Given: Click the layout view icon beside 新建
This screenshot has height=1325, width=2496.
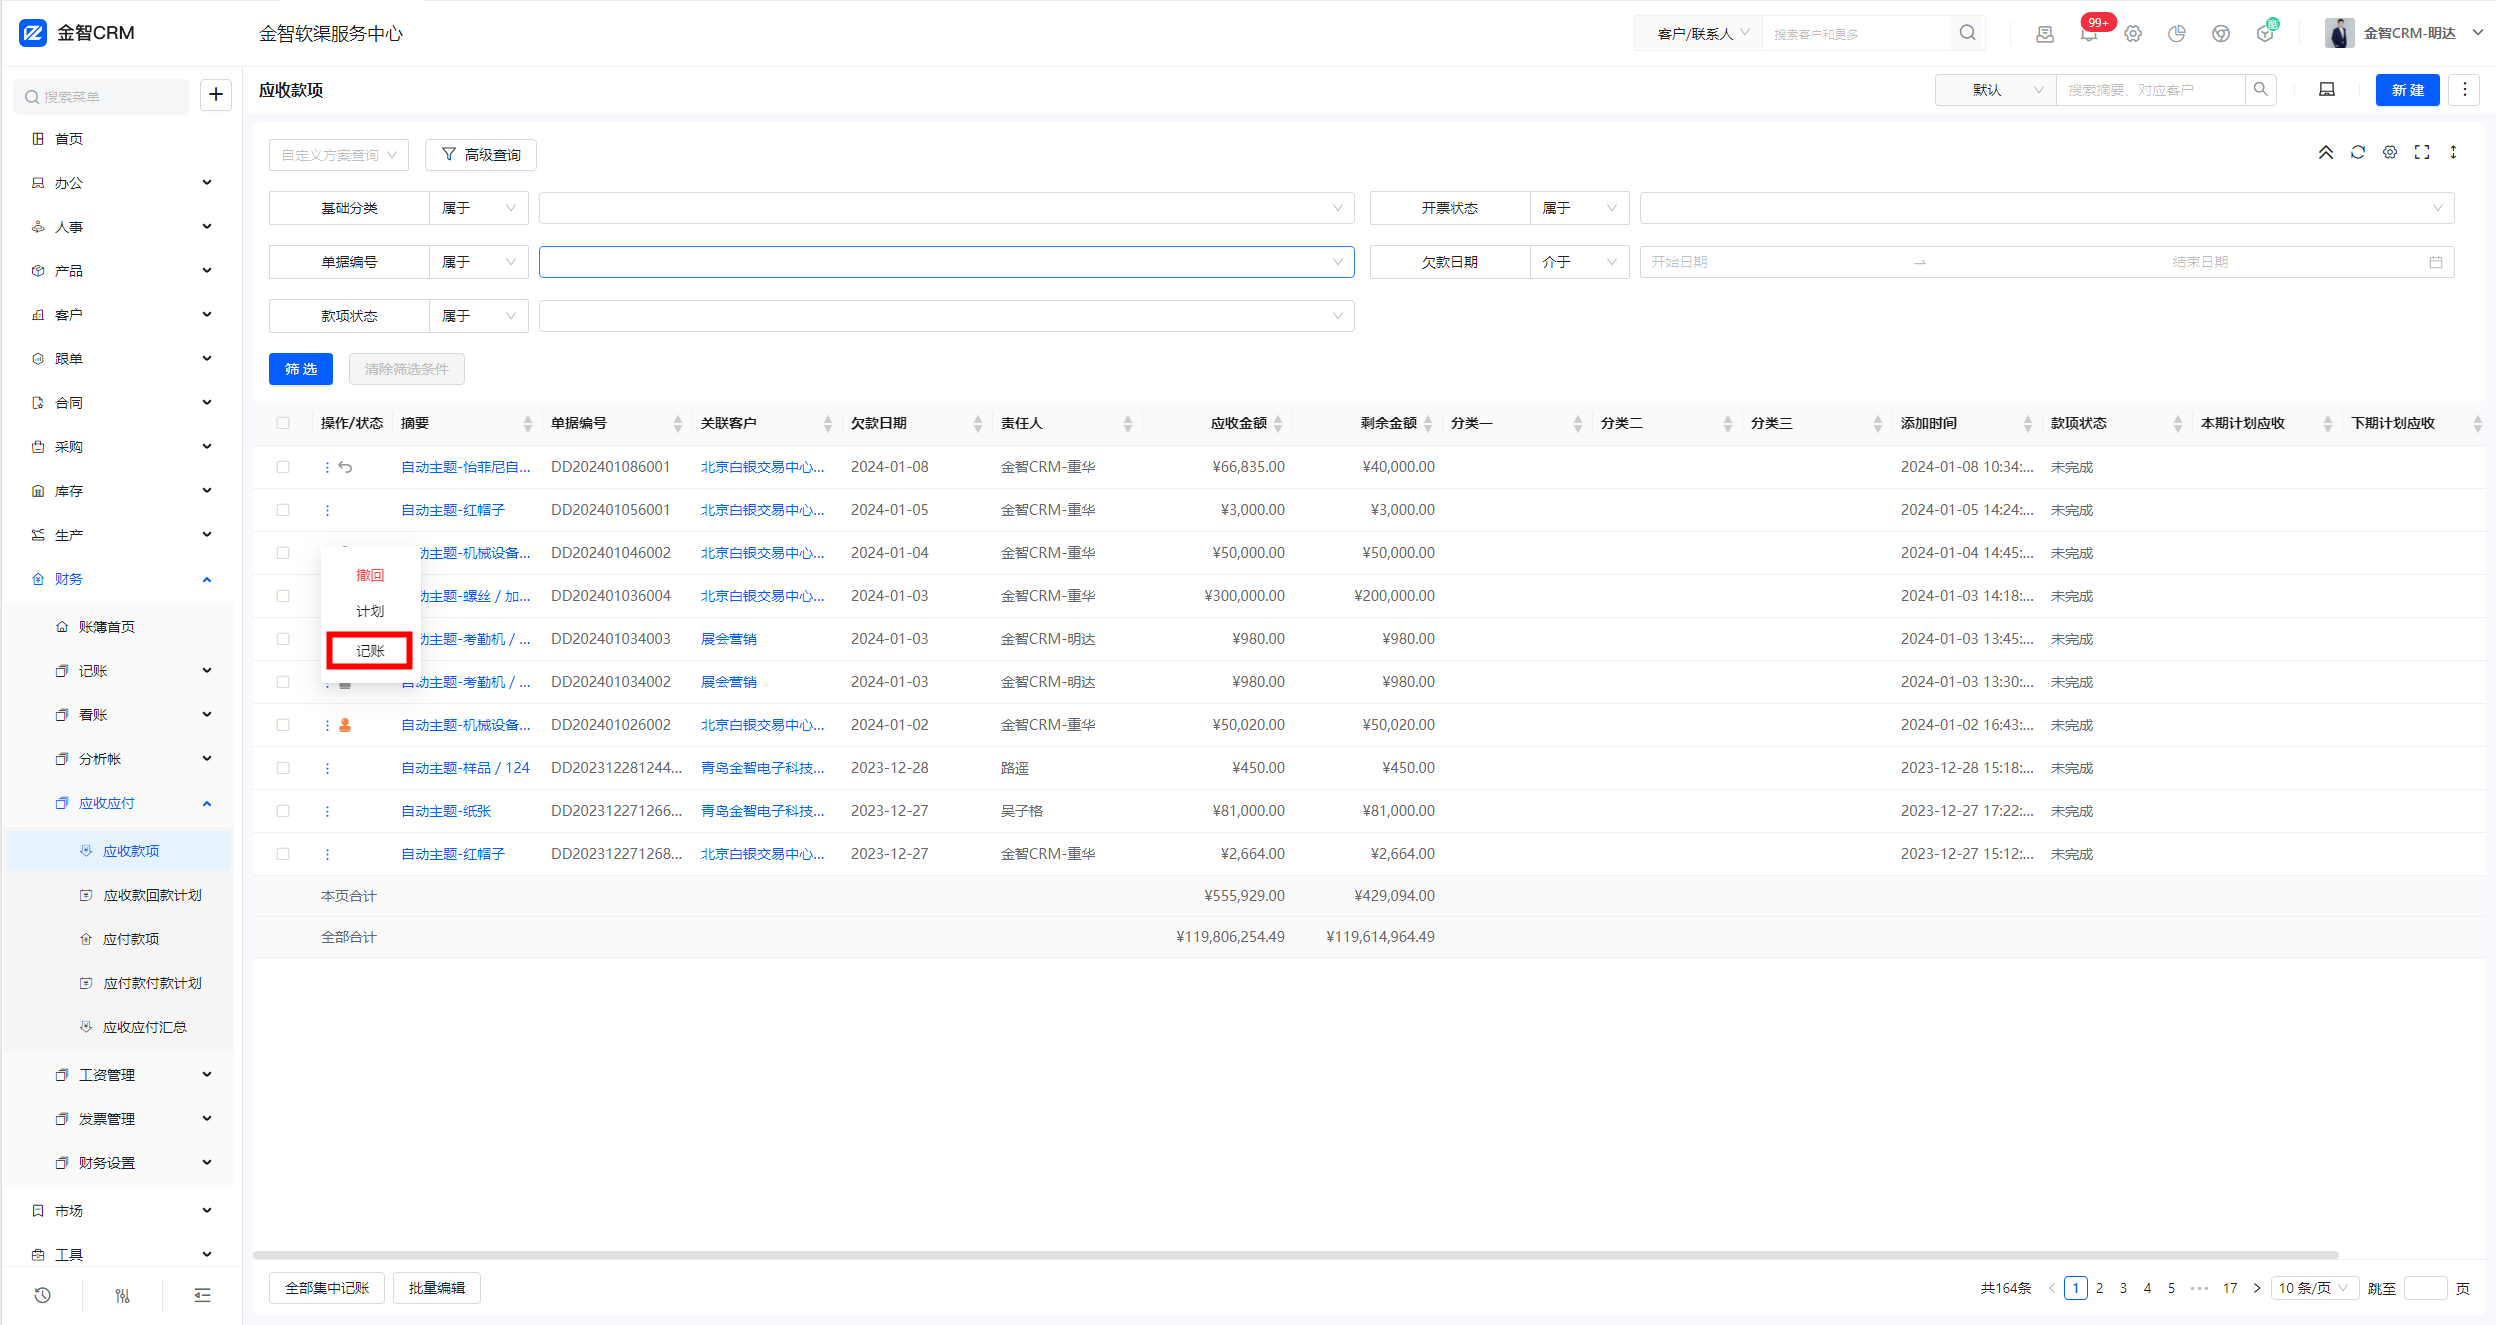Looking at the screenshot, I should point(2327,90).
